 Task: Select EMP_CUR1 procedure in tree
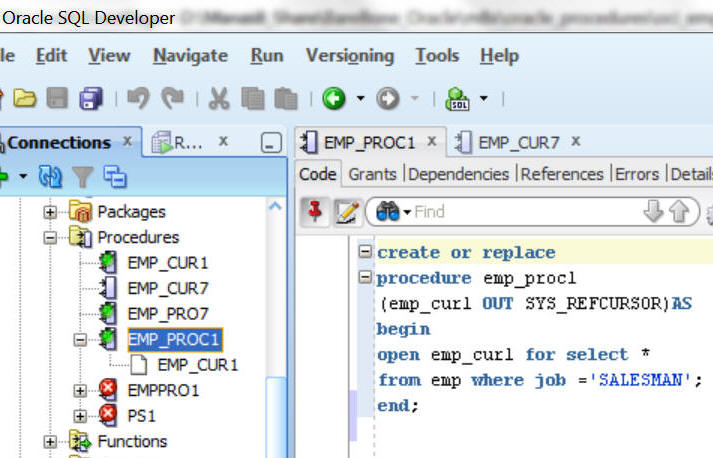167,263
